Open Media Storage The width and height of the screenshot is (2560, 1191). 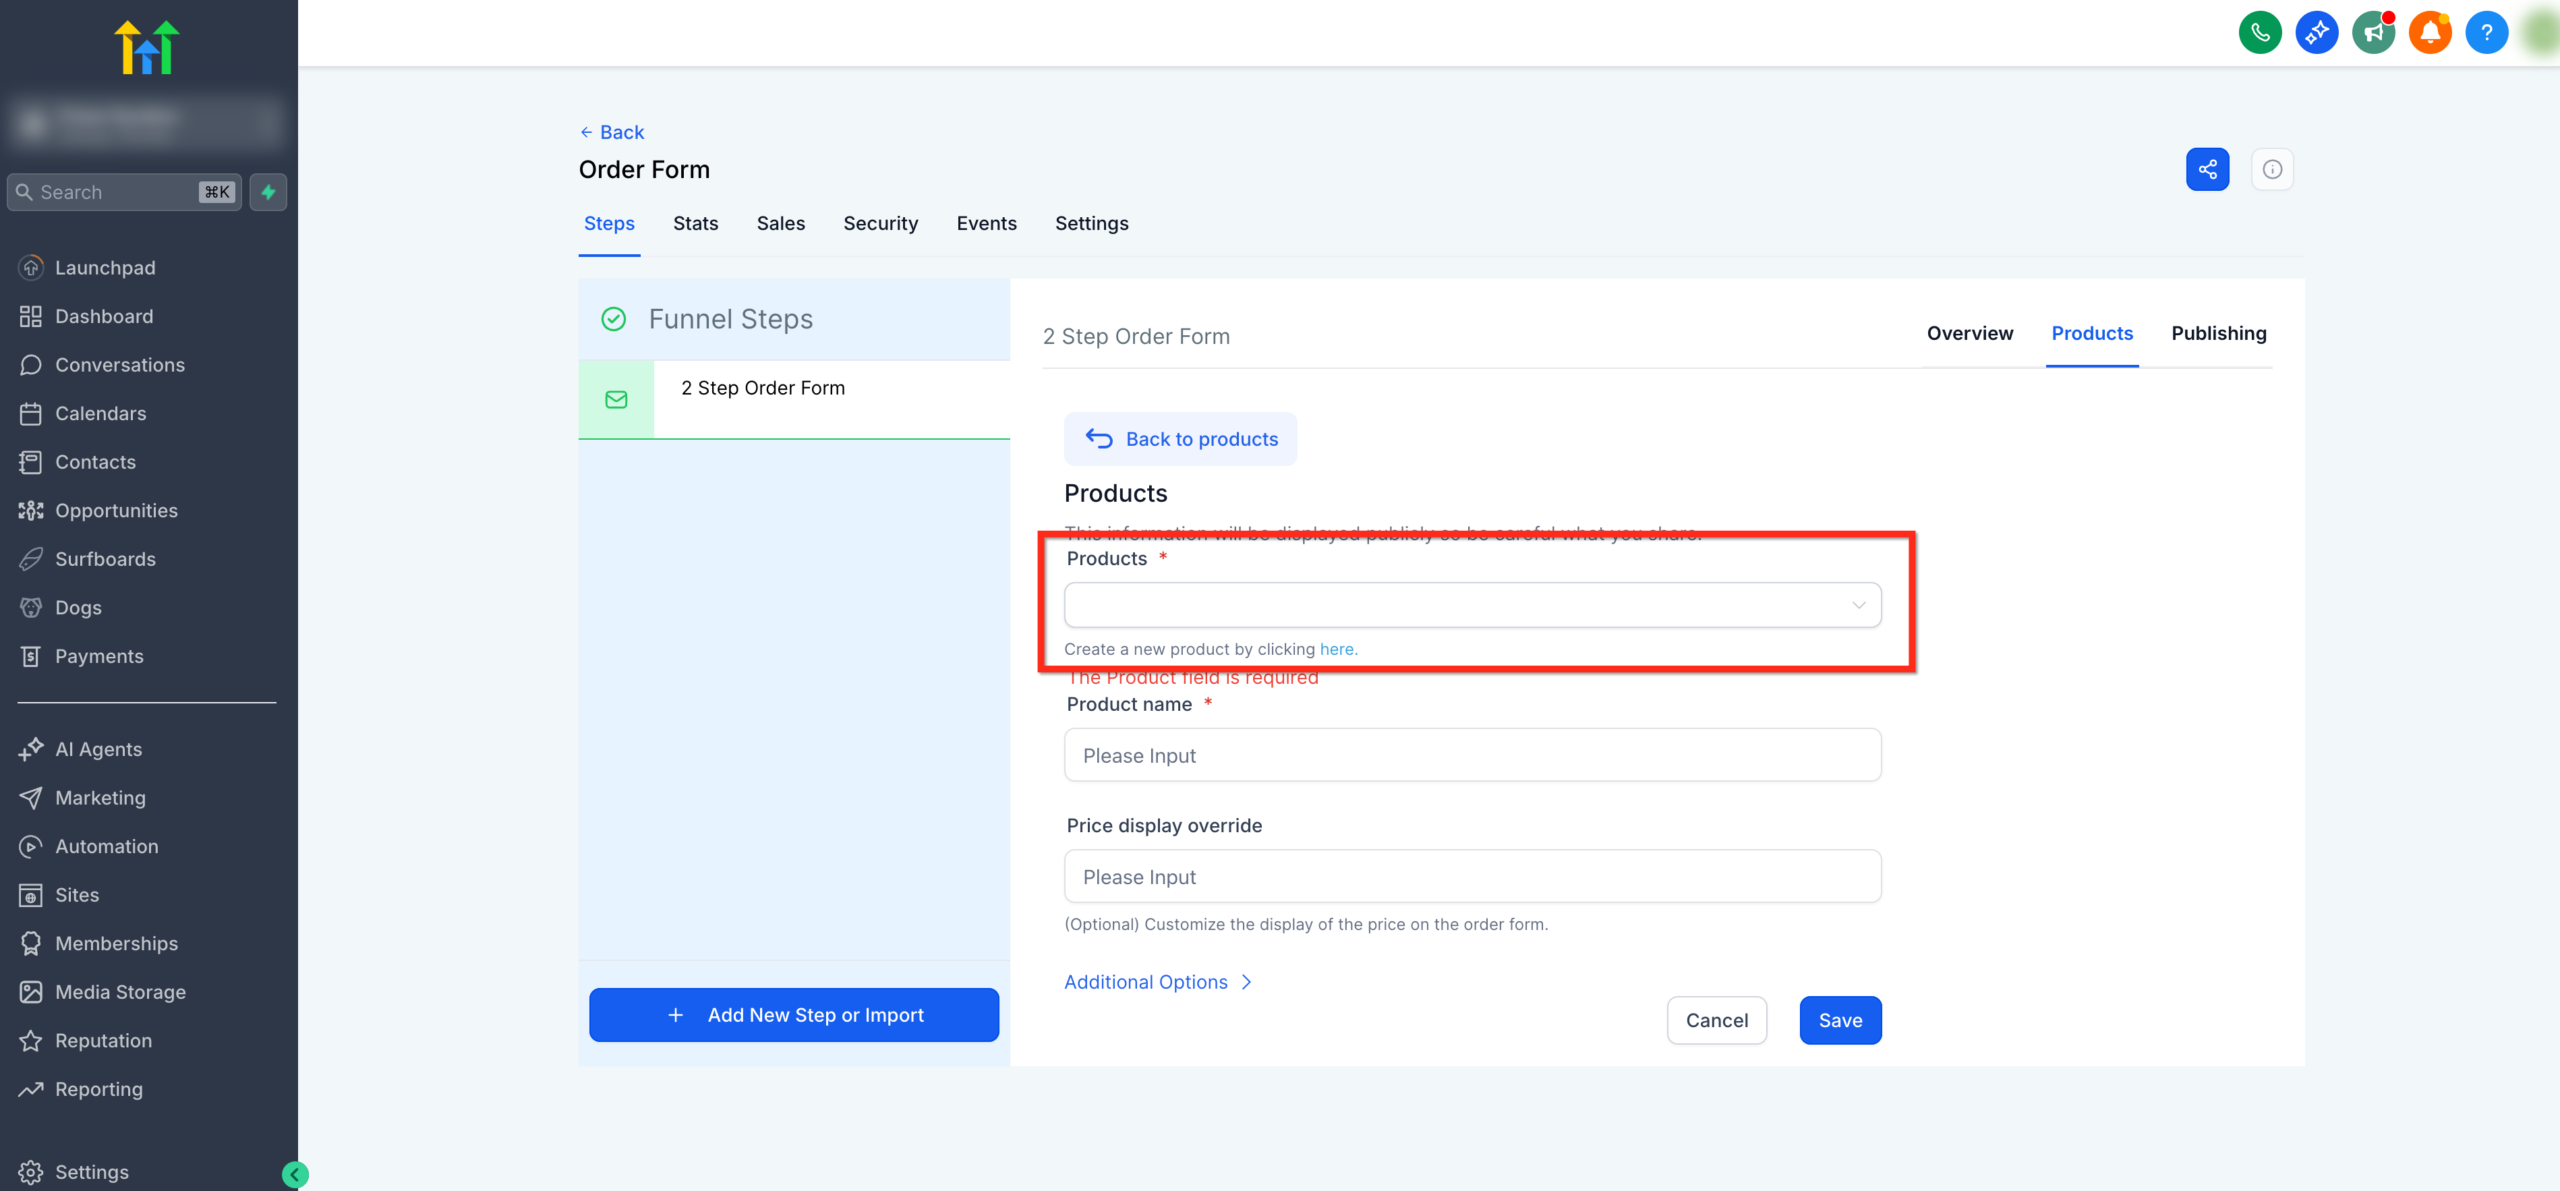[x=120, y=991]
